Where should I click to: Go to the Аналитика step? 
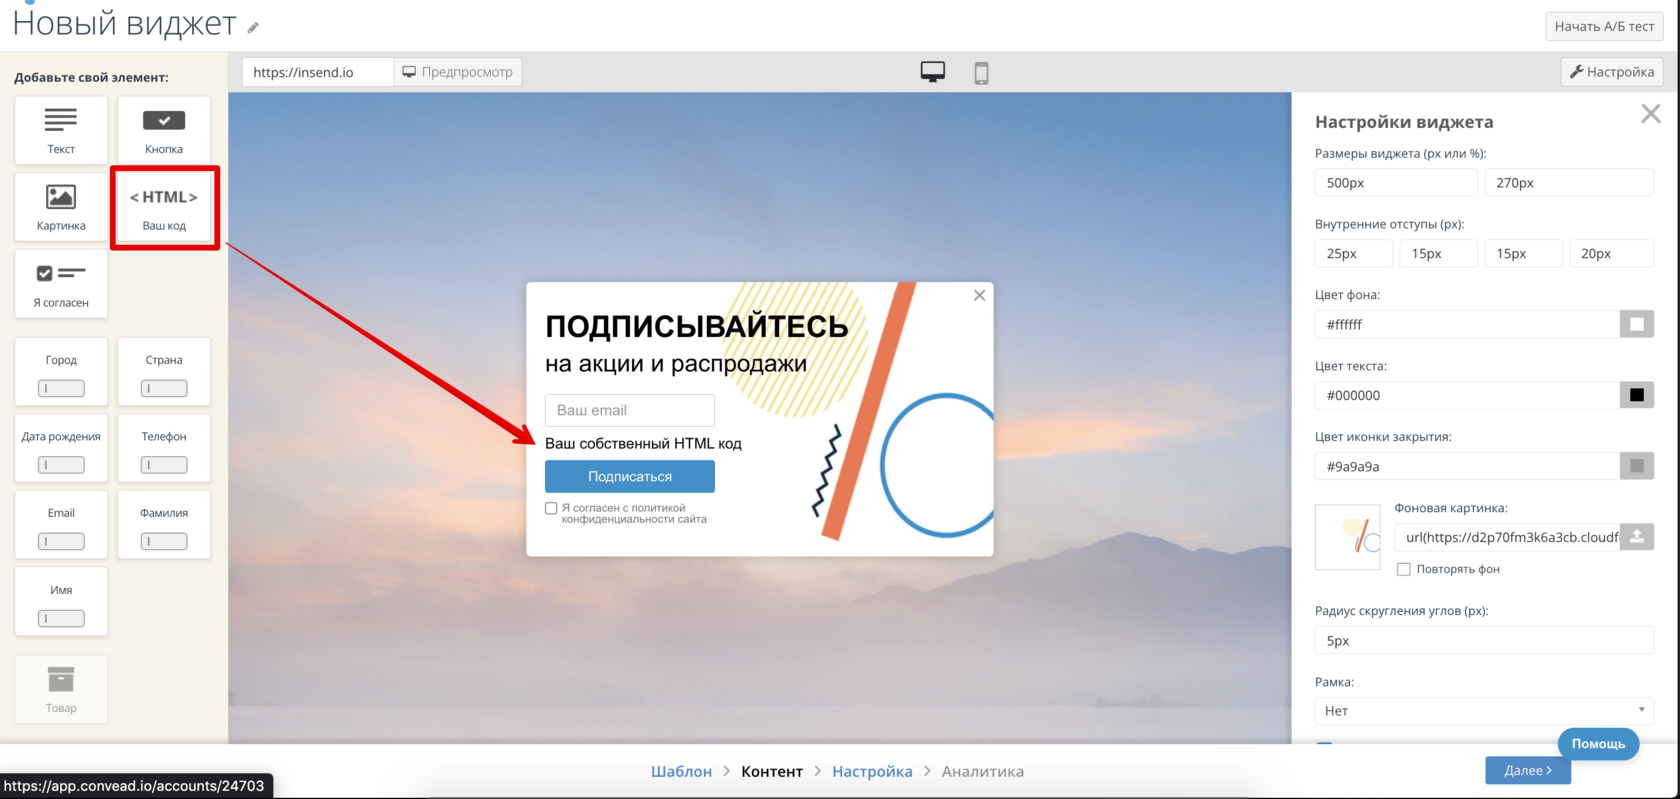(982, 771)
